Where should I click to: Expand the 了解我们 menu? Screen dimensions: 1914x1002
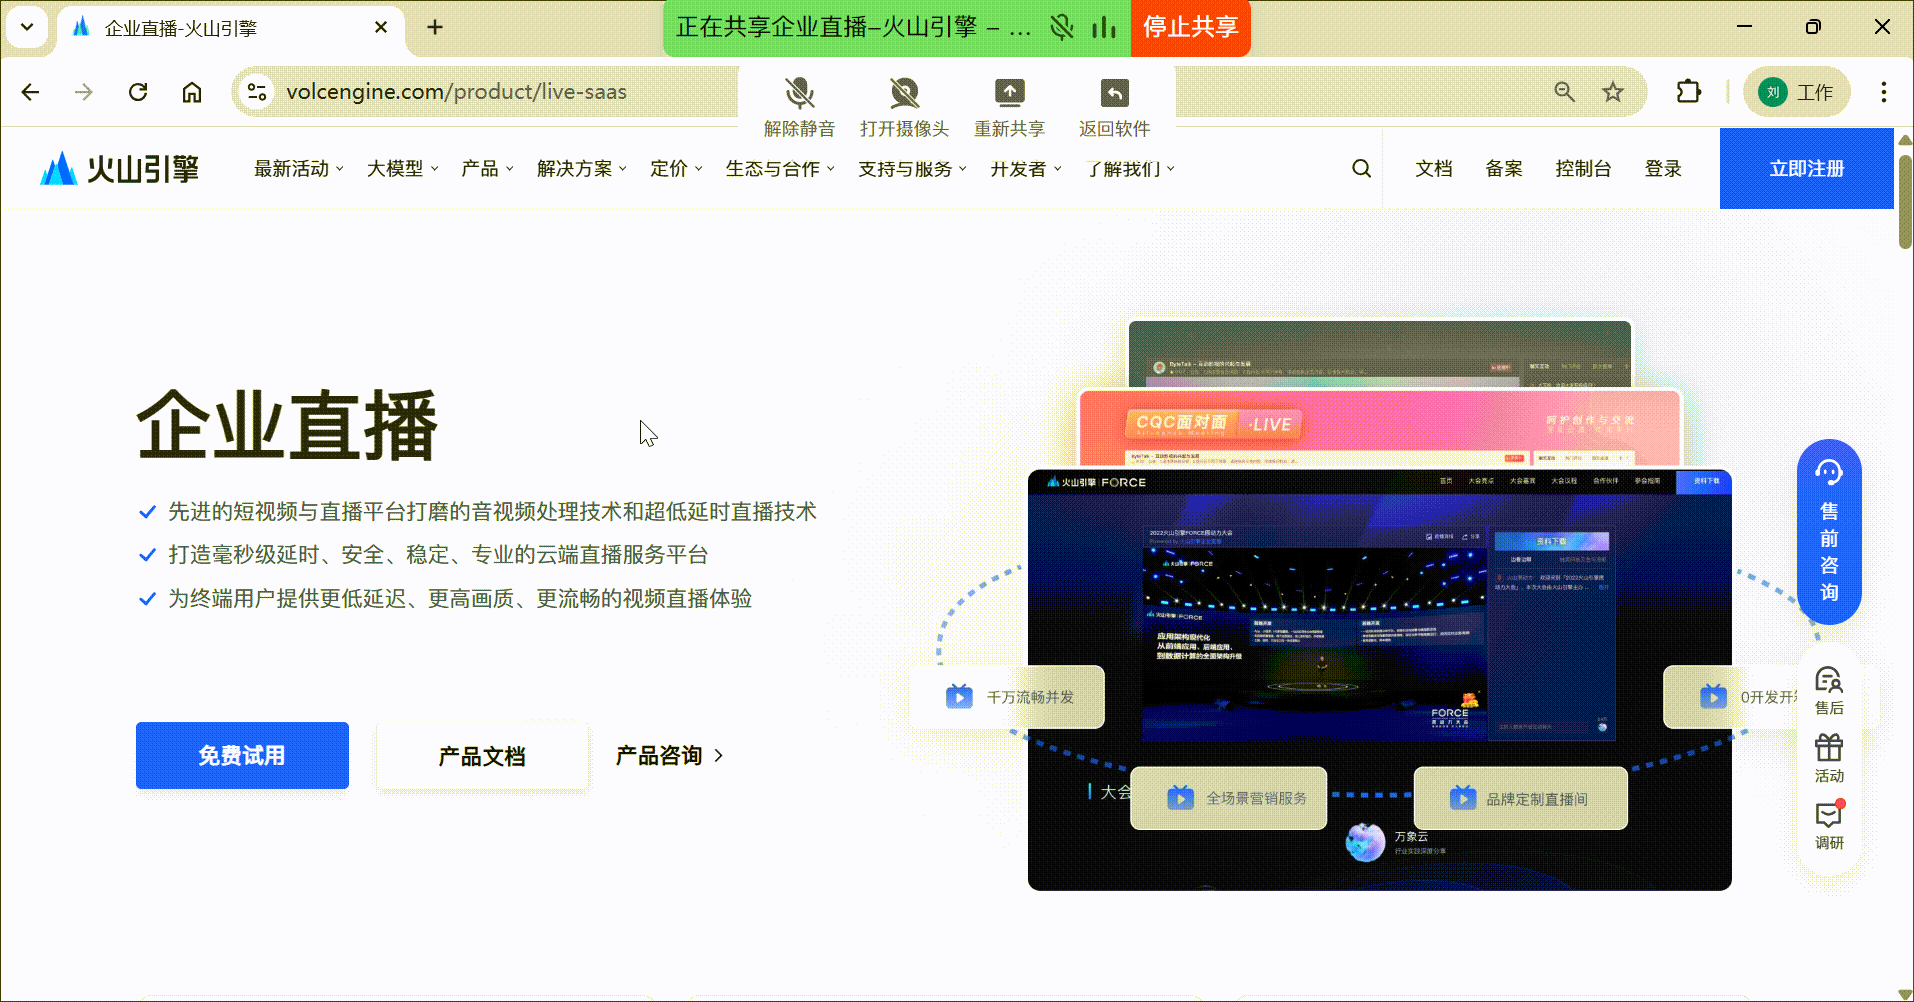point(1130,169)
